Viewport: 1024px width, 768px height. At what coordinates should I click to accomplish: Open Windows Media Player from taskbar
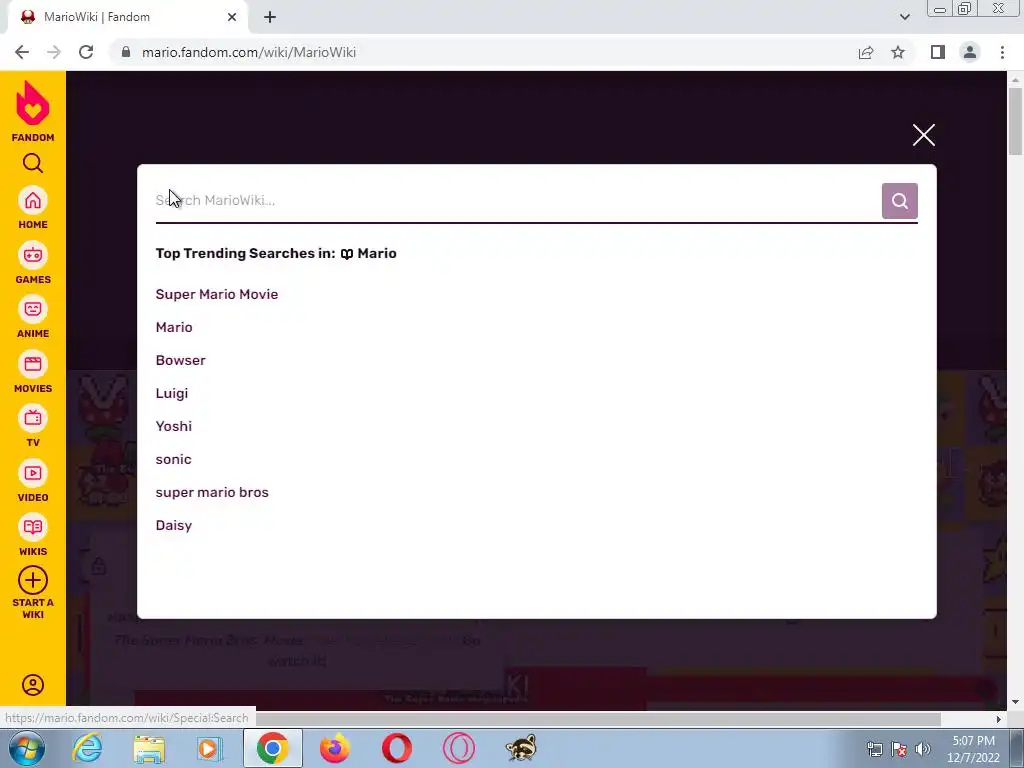click(210, 748)
